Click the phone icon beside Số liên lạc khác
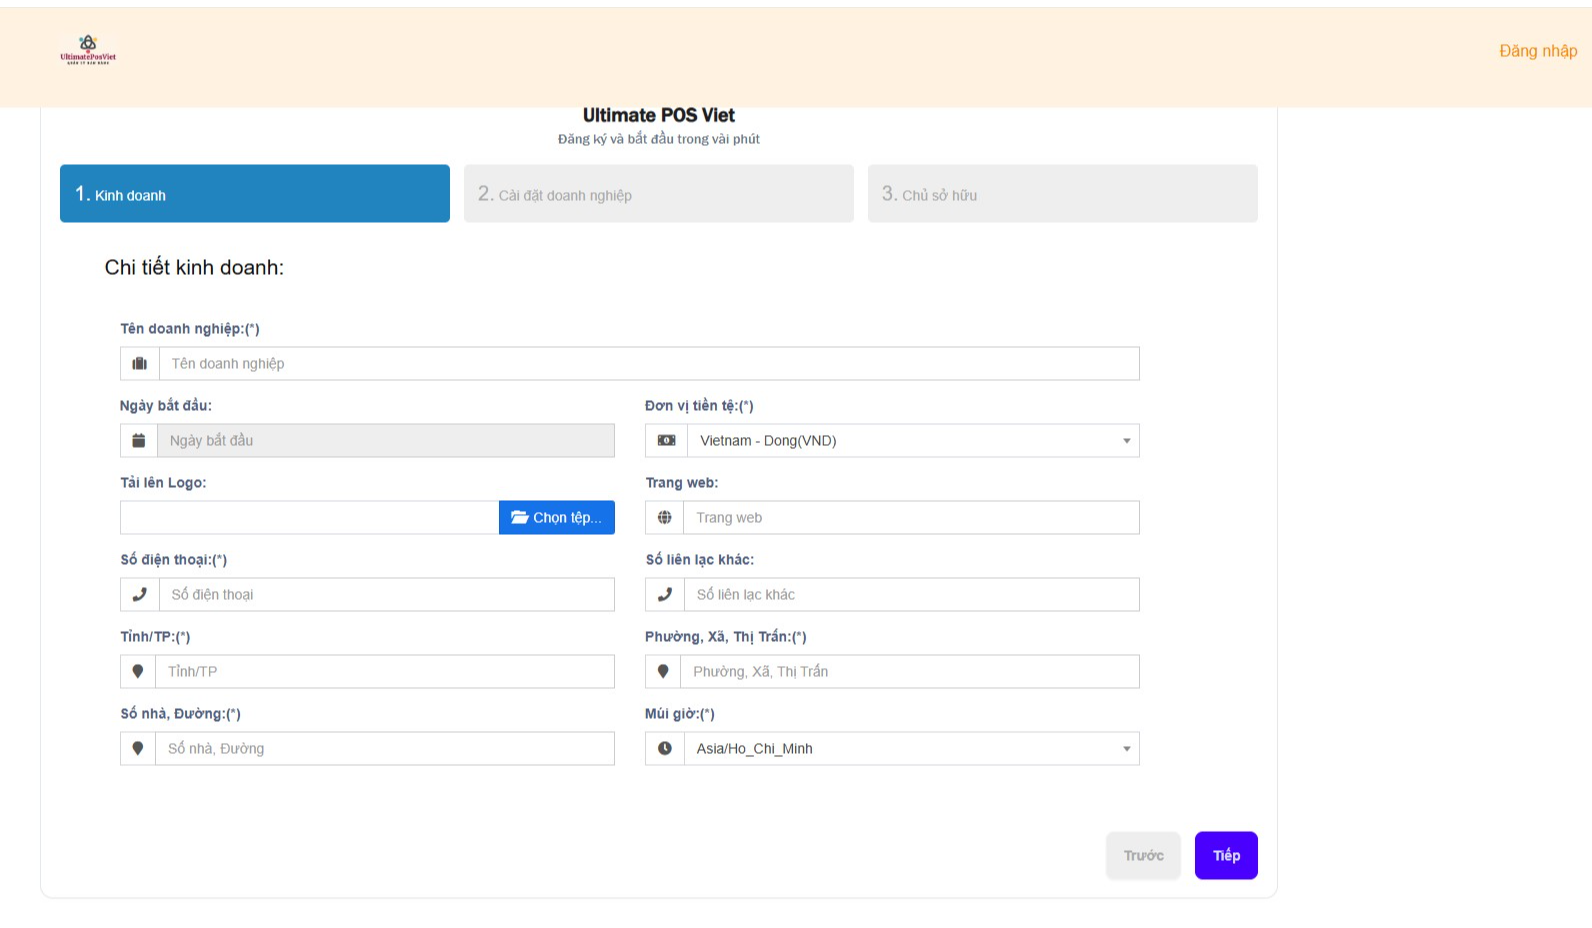The width and height of the screenshot is (1592, 928). coord(665,595)
